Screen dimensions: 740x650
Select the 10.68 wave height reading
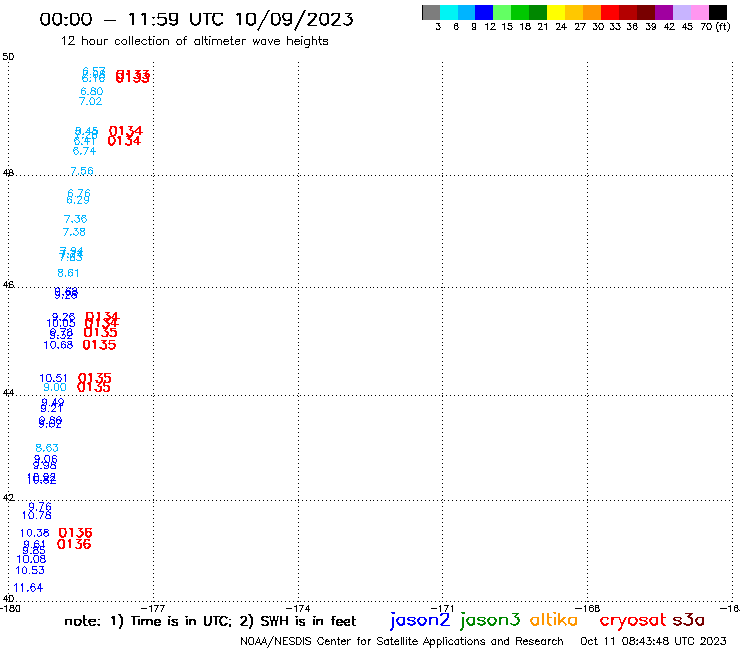(58, 345)
